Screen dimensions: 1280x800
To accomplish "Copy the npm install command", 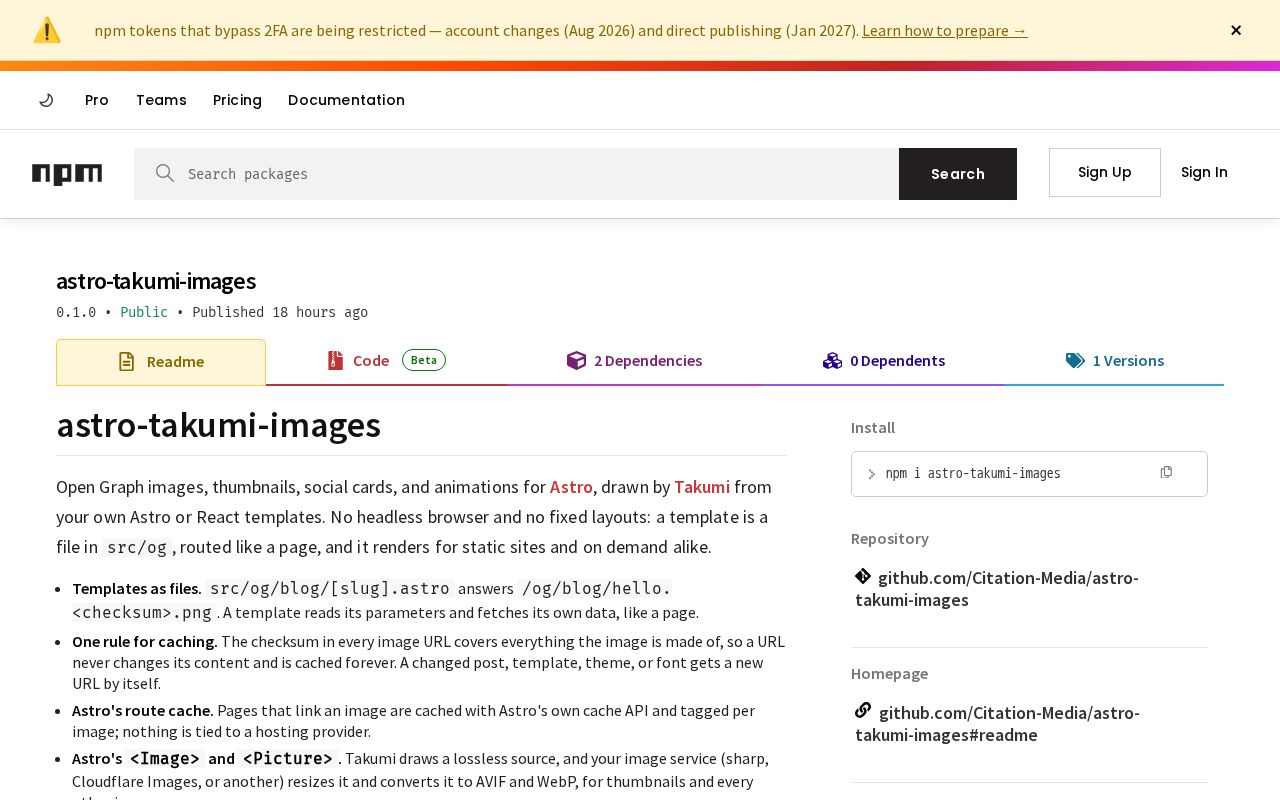I will (1166, 472).
